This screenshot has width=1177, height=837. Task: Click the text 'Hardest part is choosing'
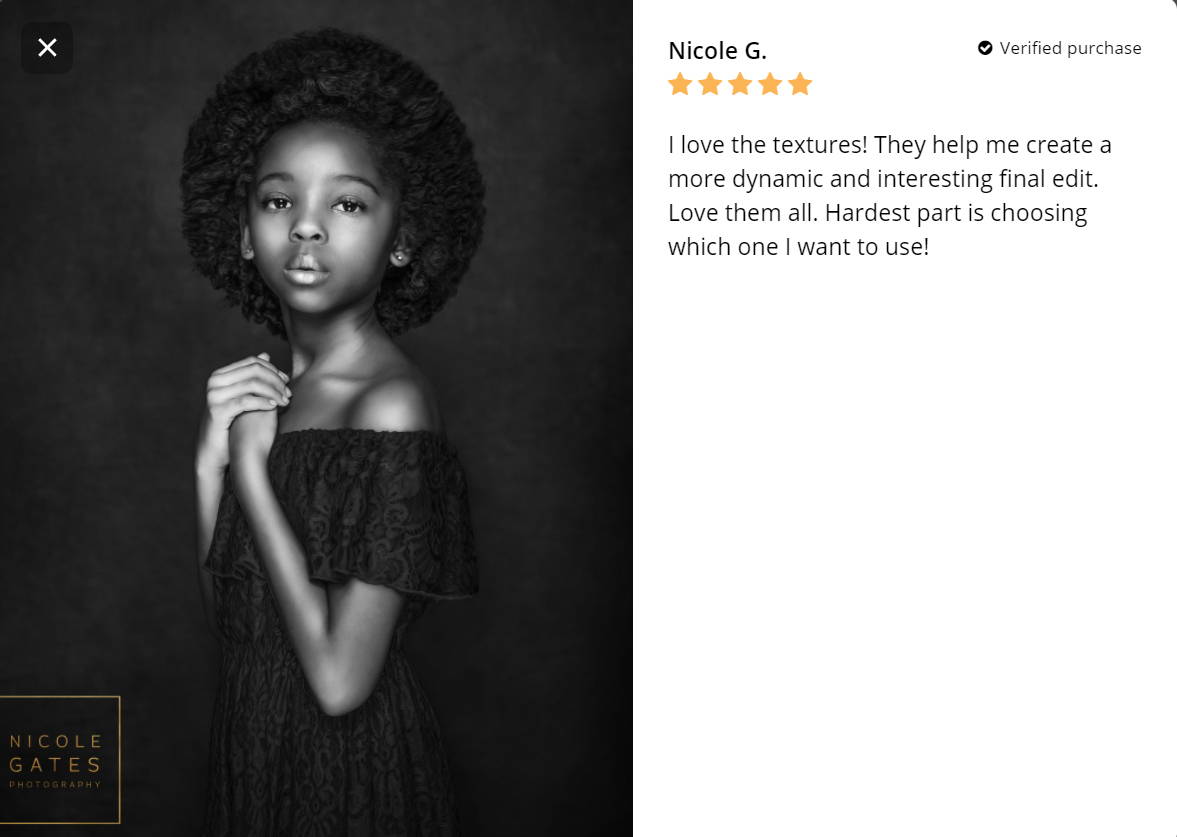(x=956, y=213)
